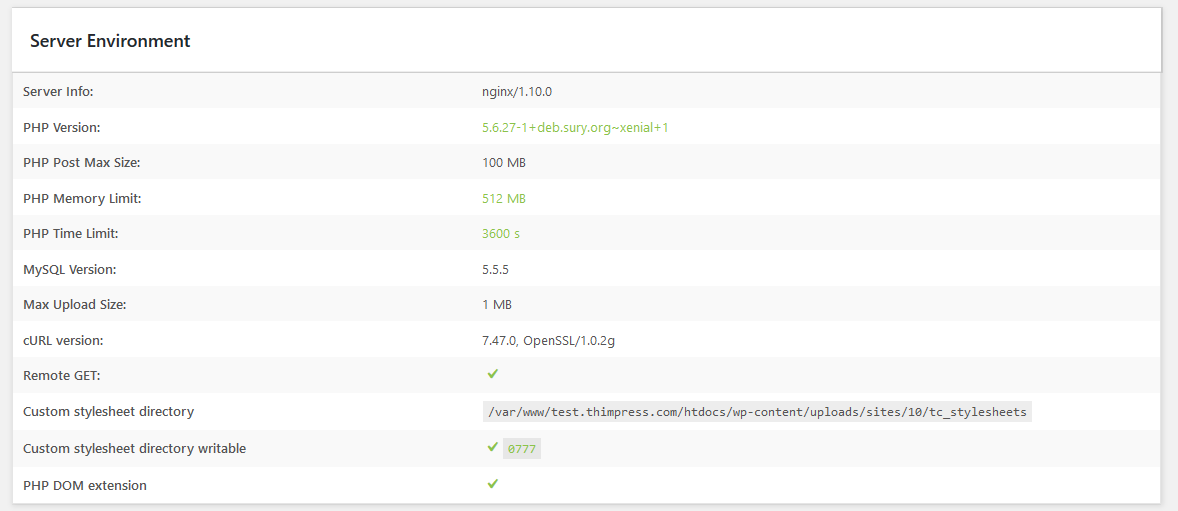Click the Remote GET green checkmark icon

(x=492, y=373)
